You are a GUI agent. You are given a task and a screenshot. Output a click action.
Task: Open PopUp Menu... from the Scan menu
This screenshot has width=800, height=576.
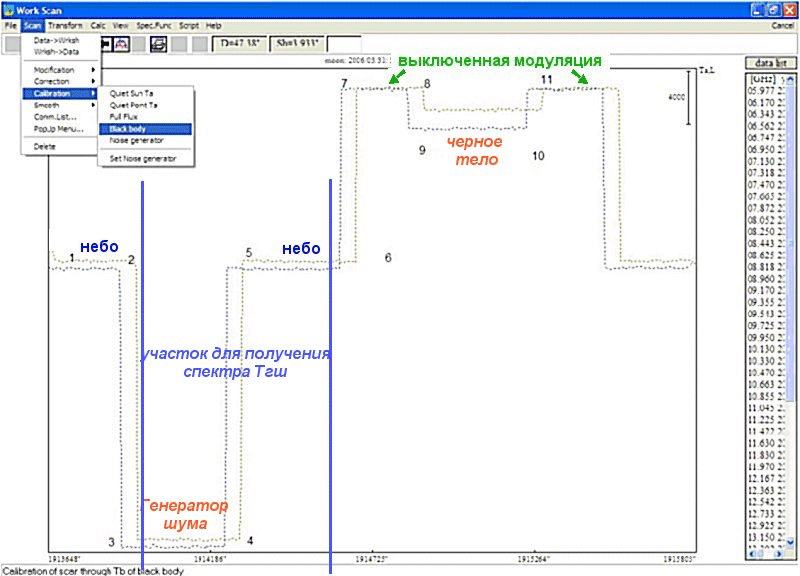click(60, 129)
